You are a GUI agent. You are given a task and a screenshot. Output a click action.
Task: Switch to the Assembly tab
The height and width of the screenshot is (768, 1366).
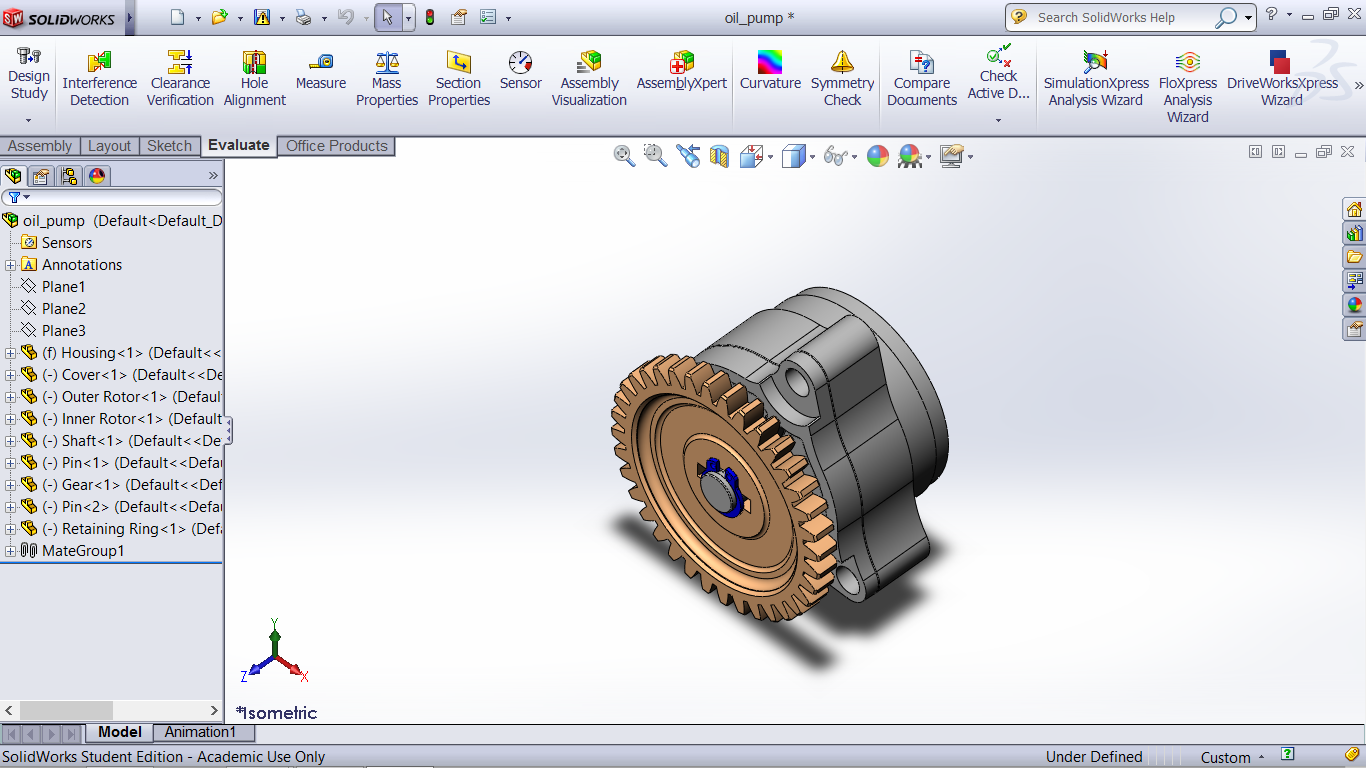[x=40, y=146]
